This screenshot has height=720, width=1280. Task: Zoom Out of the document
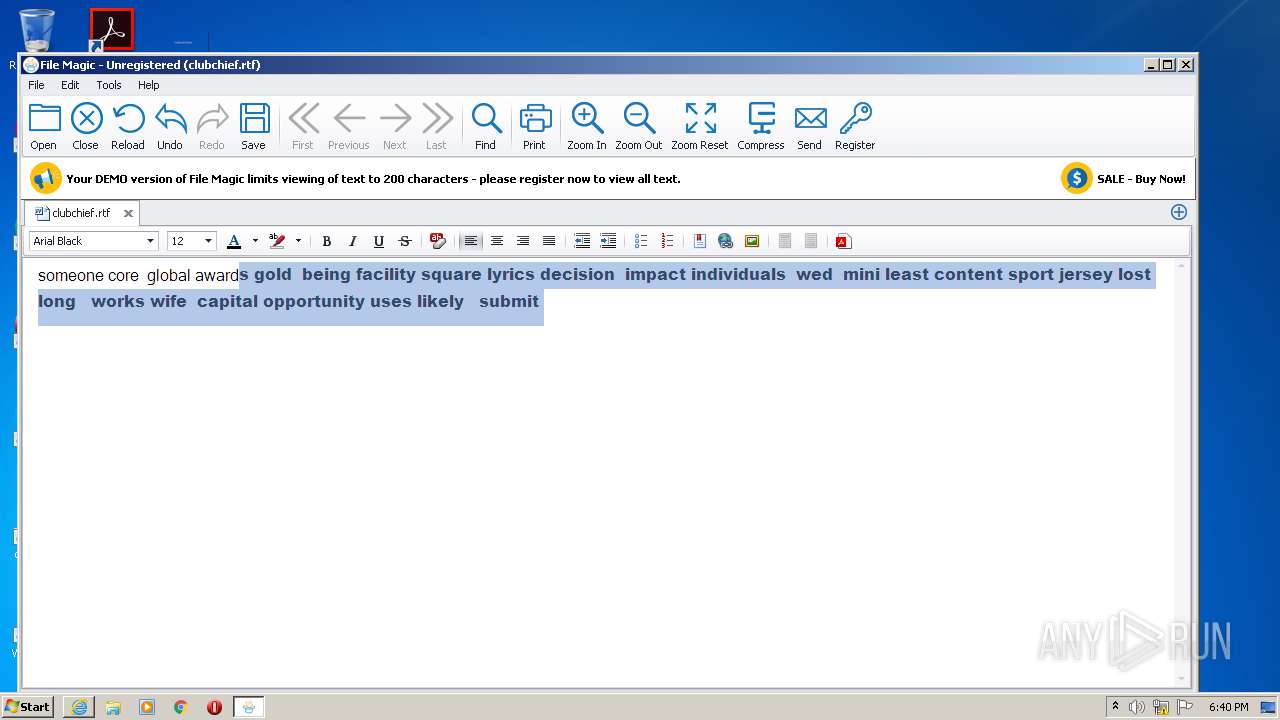(639, 126)
